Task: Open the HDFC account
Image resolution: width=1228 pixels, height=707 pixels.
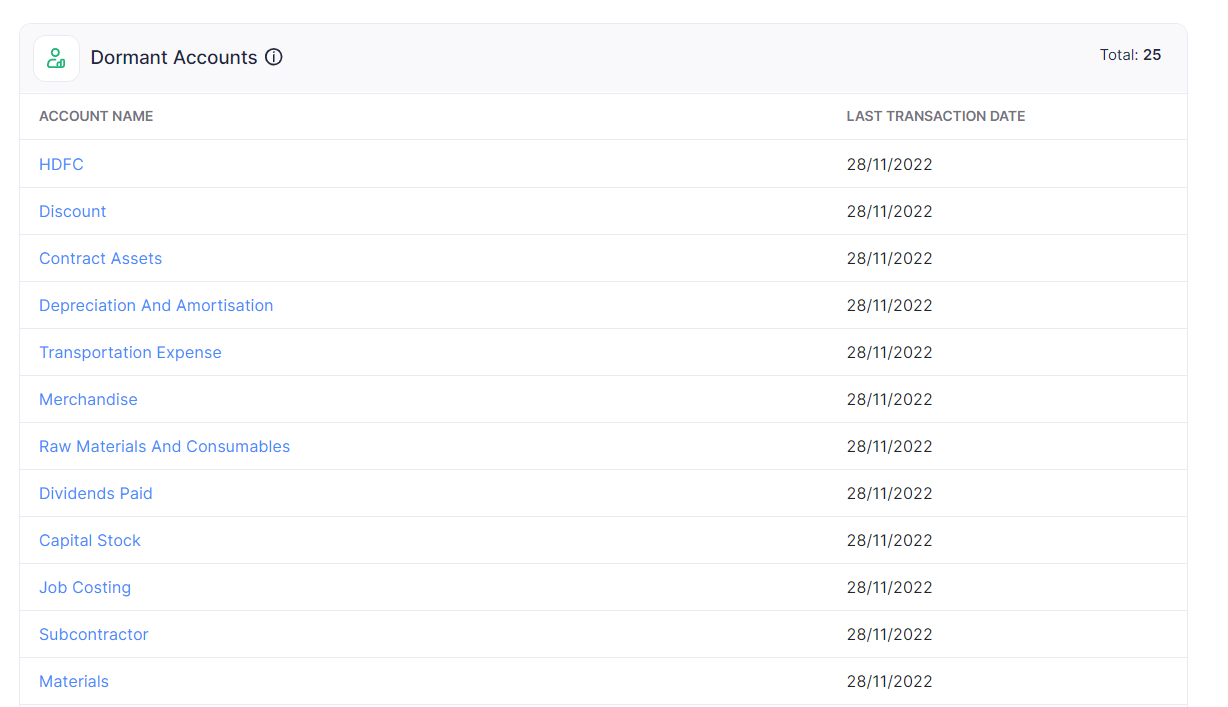Action: coord(61,164)
